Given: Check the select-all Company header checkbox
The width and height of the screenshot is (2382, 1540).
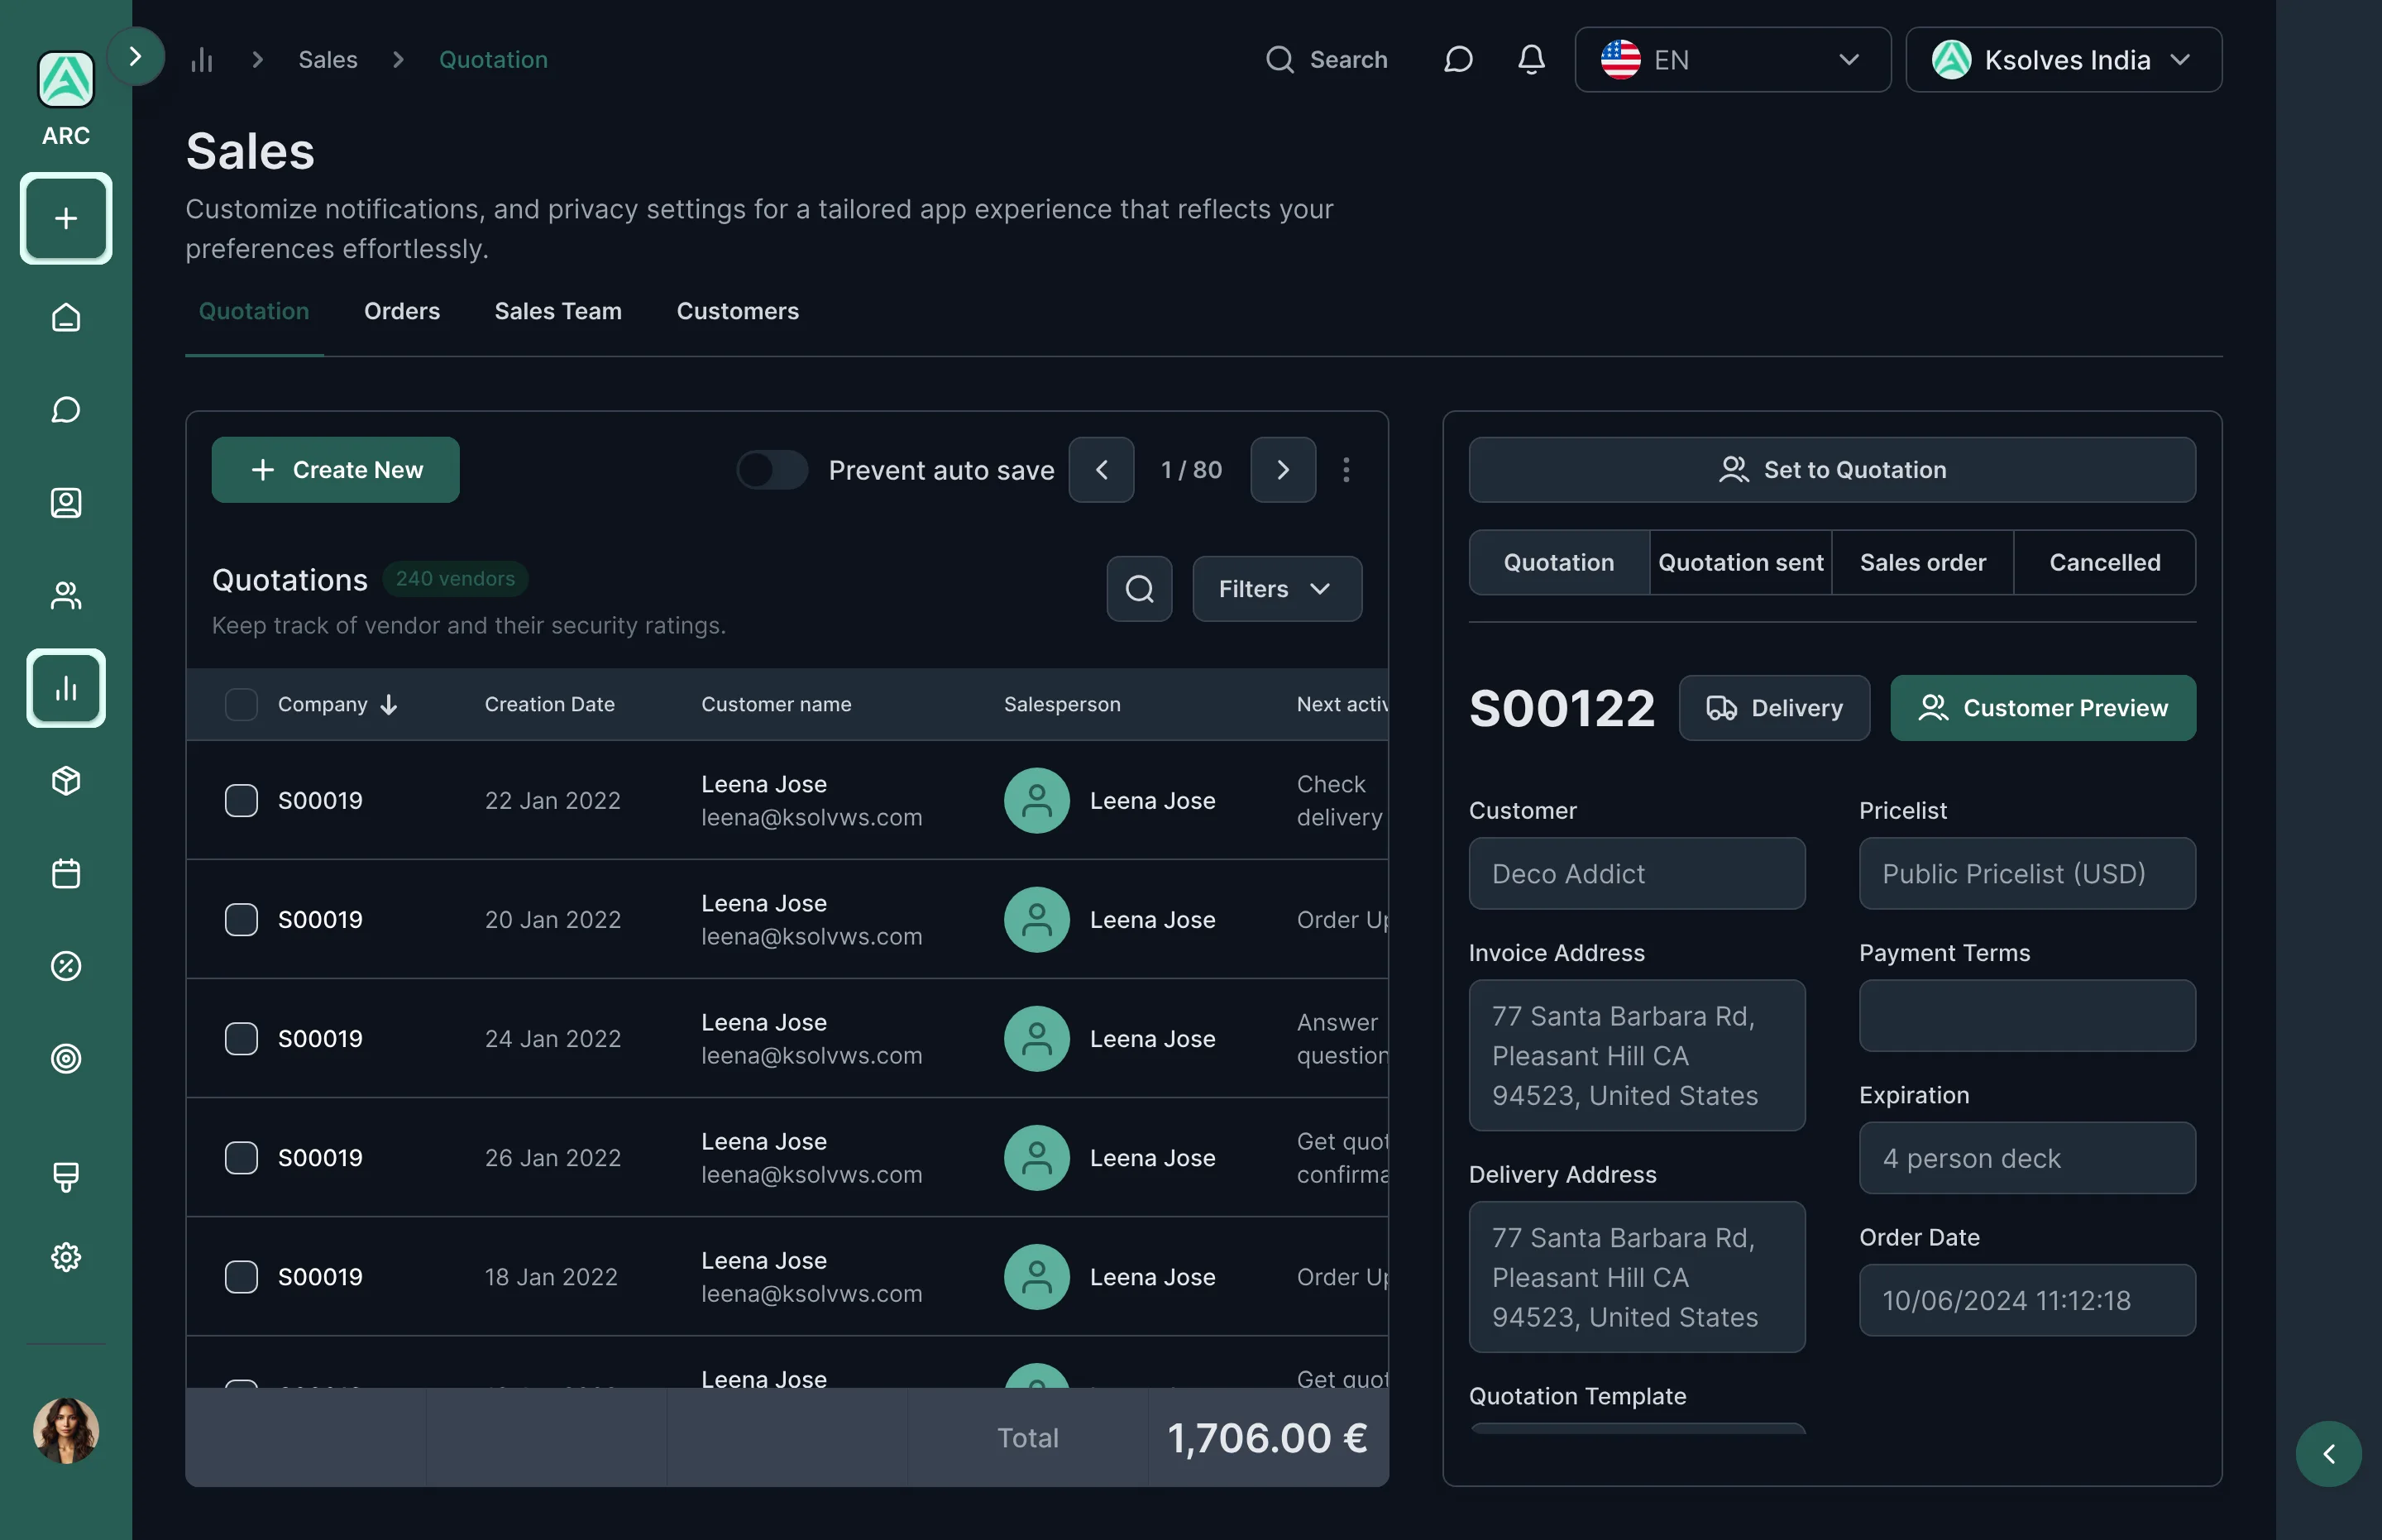Looking at the screenshot, I should click(241, 704).
